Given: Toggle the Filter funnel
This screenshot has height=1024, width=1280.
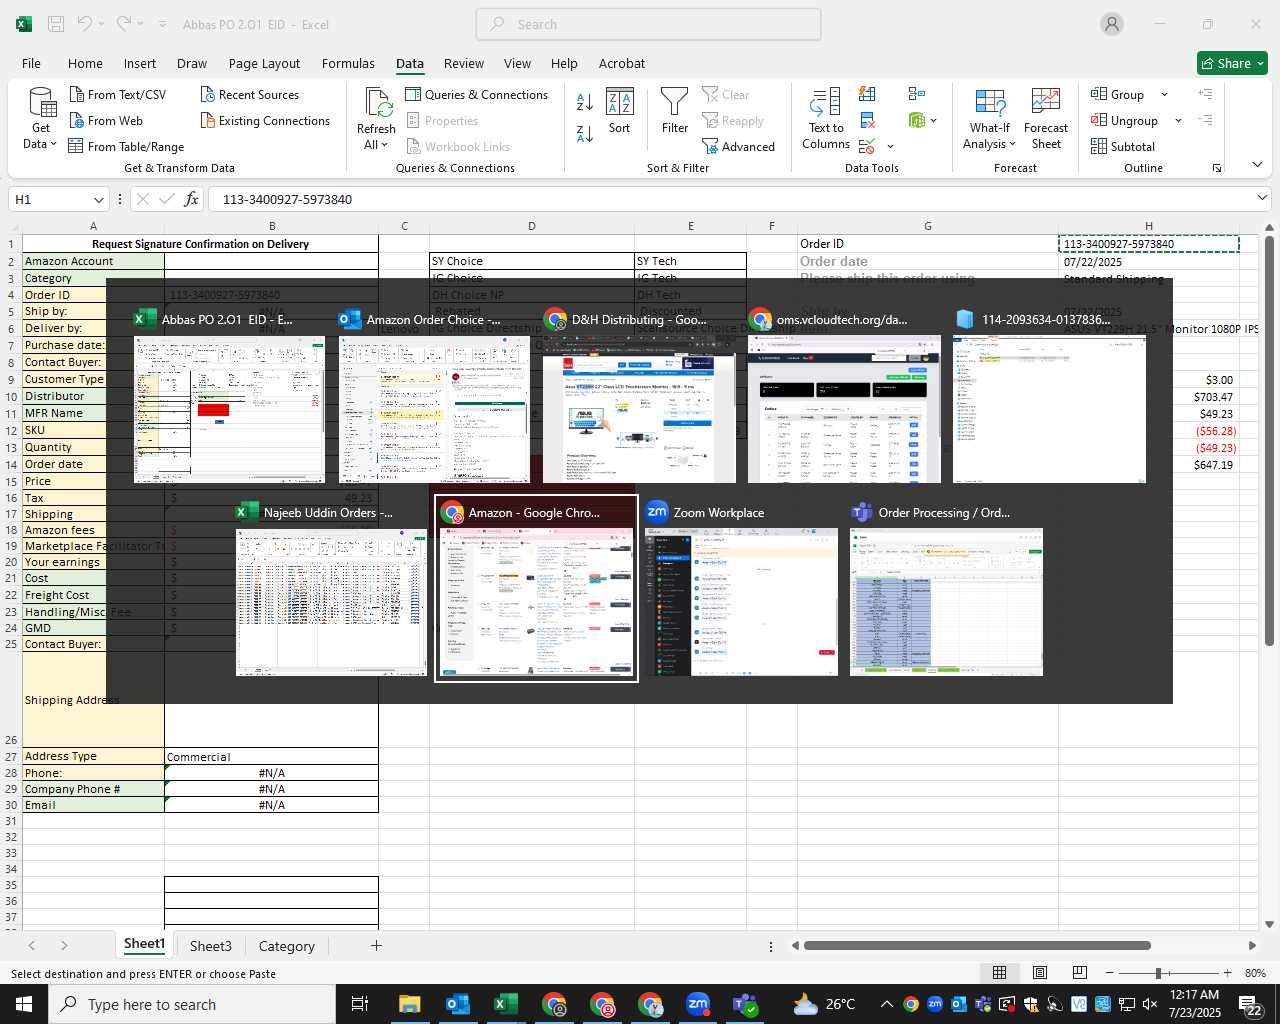Looking at the screenshot, I should 675,111.
